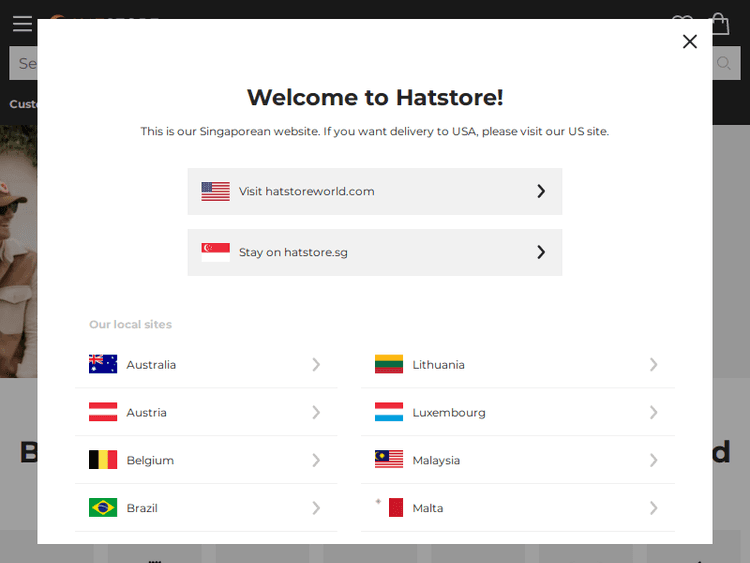Click chevron arrow on Visit hatstoreworld.com

(540, 191)
